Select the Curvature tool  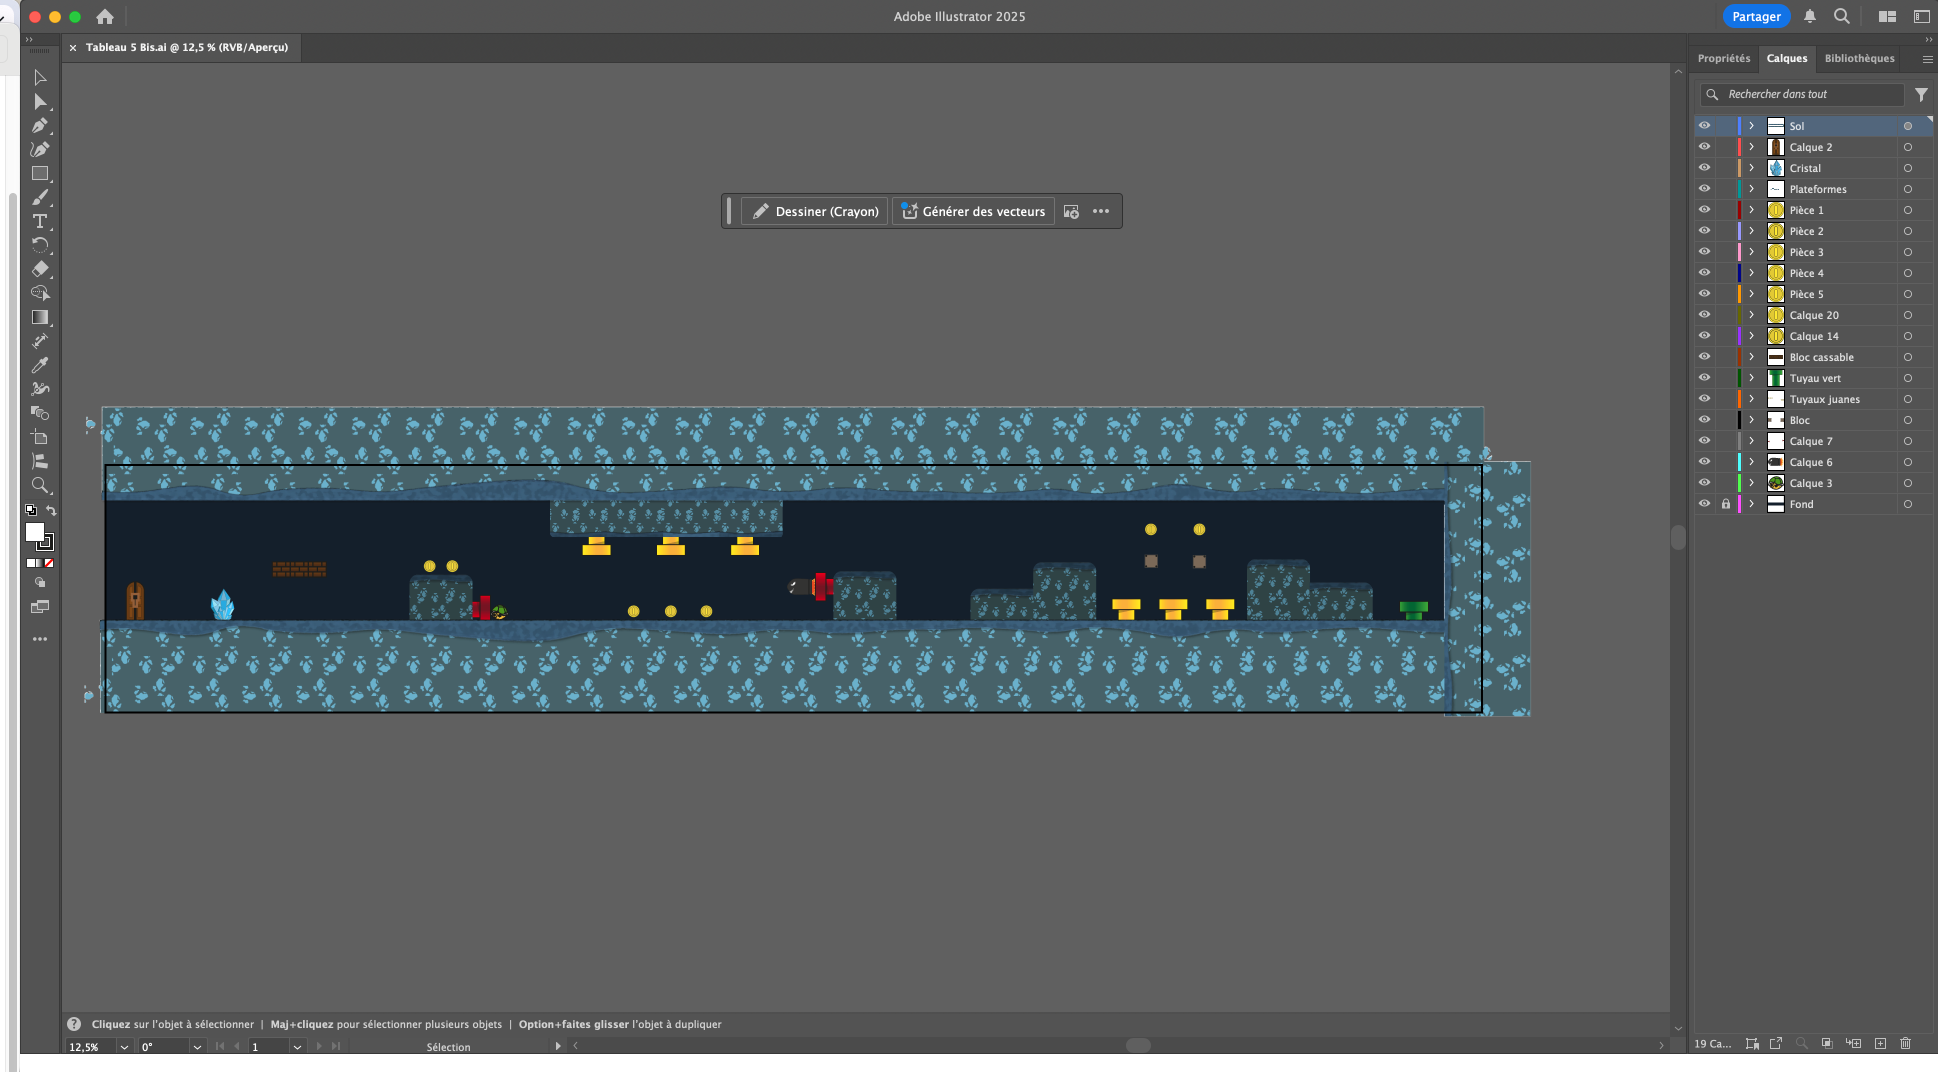40,150
